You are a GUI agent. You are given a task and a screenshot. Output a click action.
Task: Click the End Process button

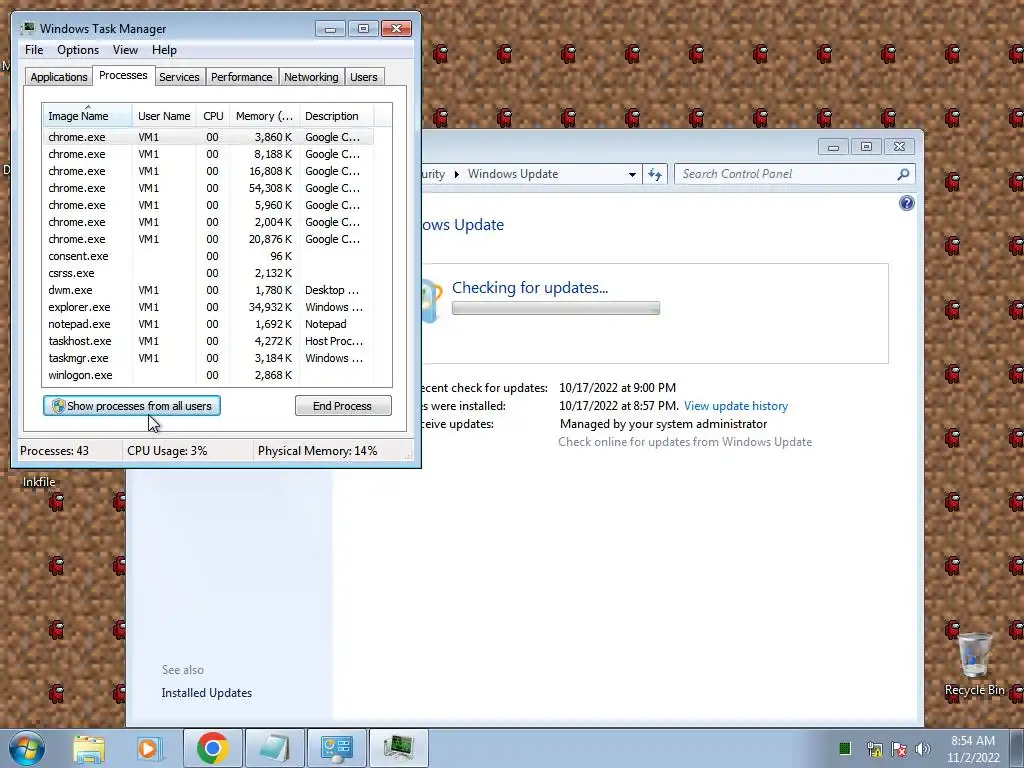343,406
